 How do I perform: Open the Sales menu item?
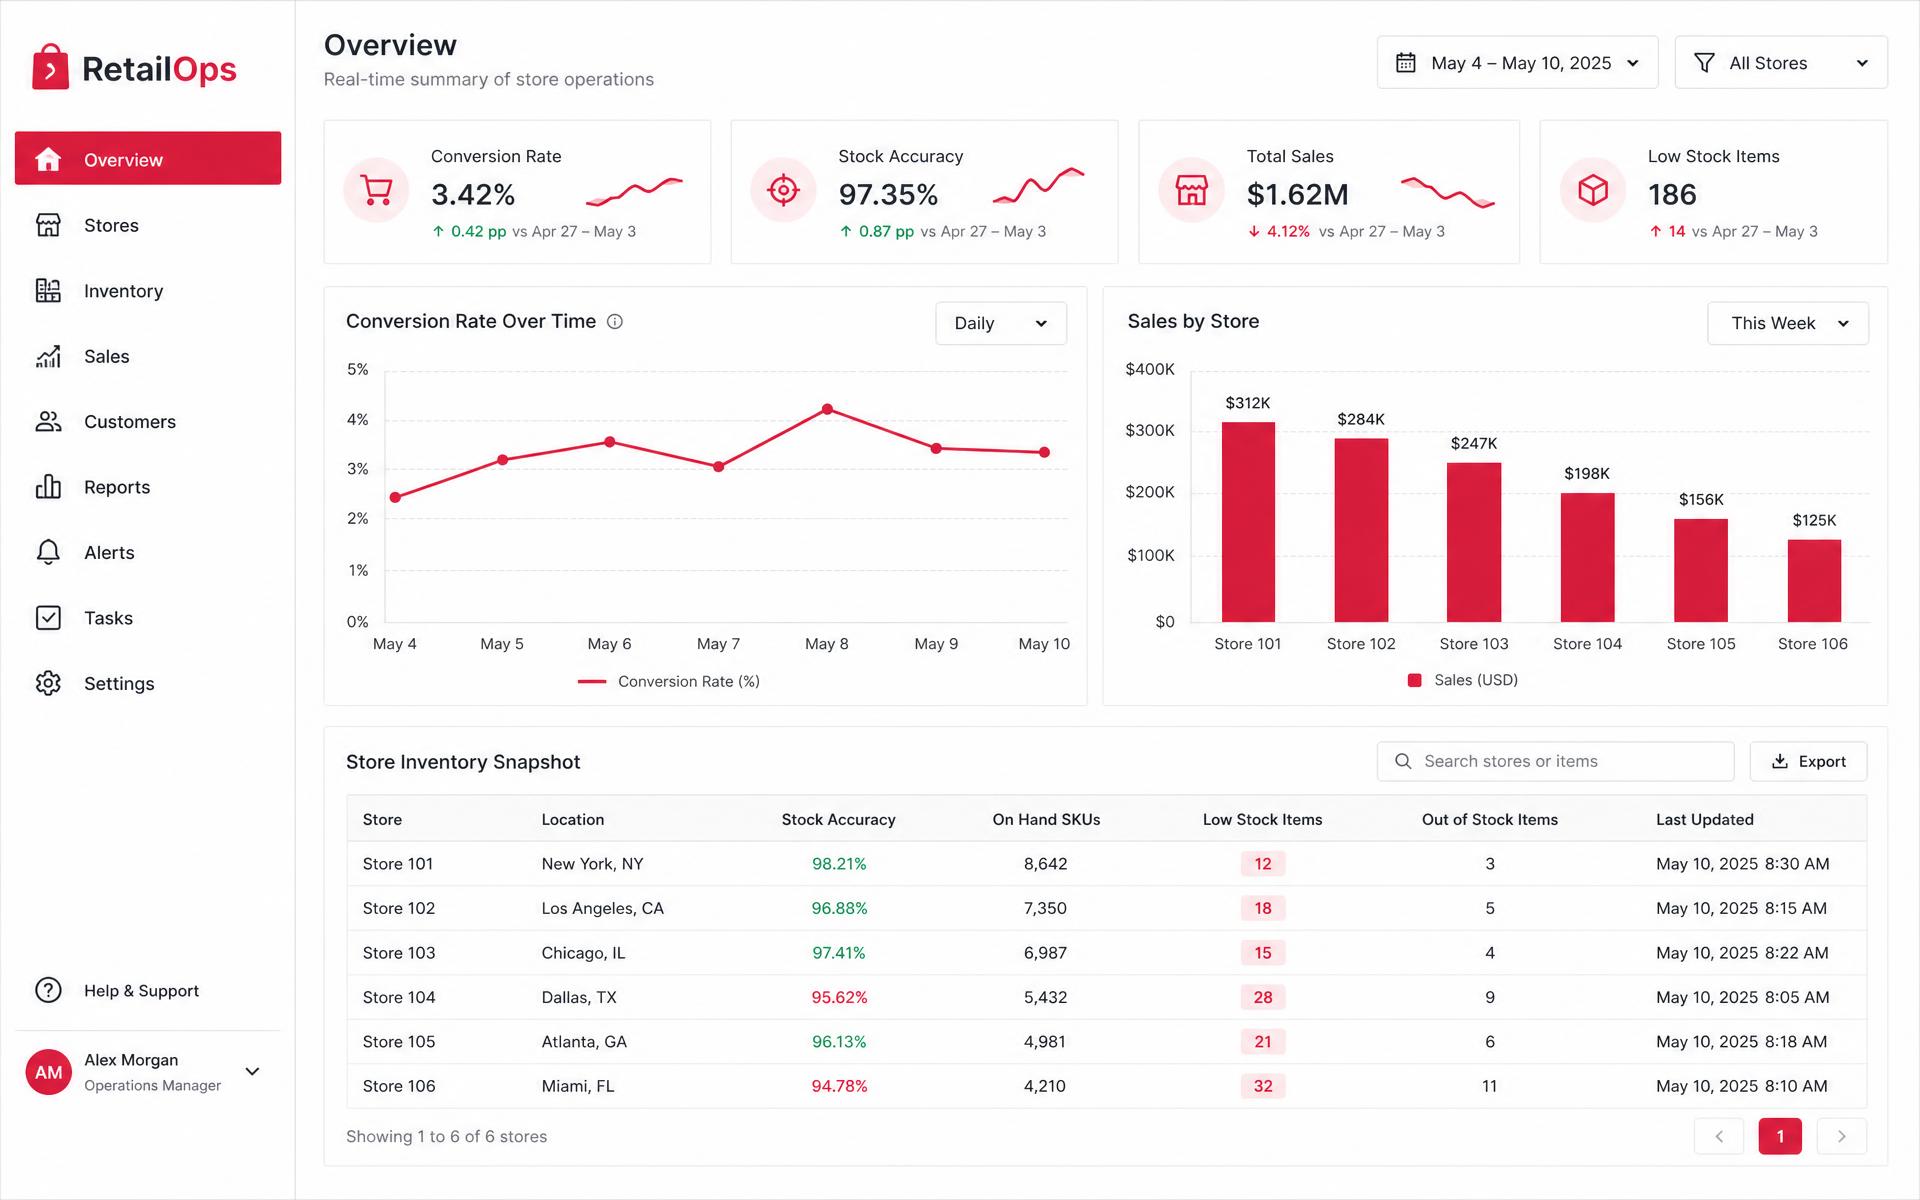(148, 356)
